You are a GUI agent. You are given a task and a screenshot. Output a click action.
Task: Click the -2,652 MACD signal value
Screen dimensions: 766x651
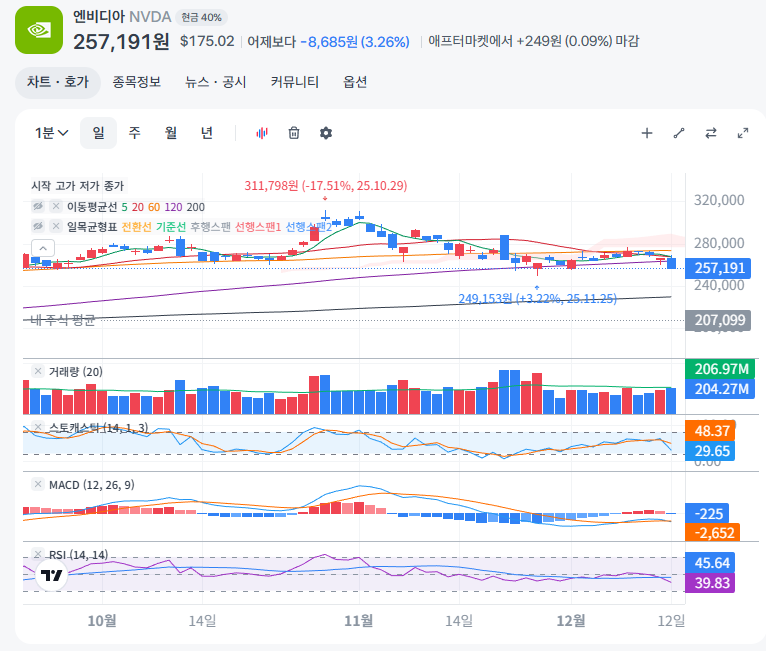pos(713,532)
